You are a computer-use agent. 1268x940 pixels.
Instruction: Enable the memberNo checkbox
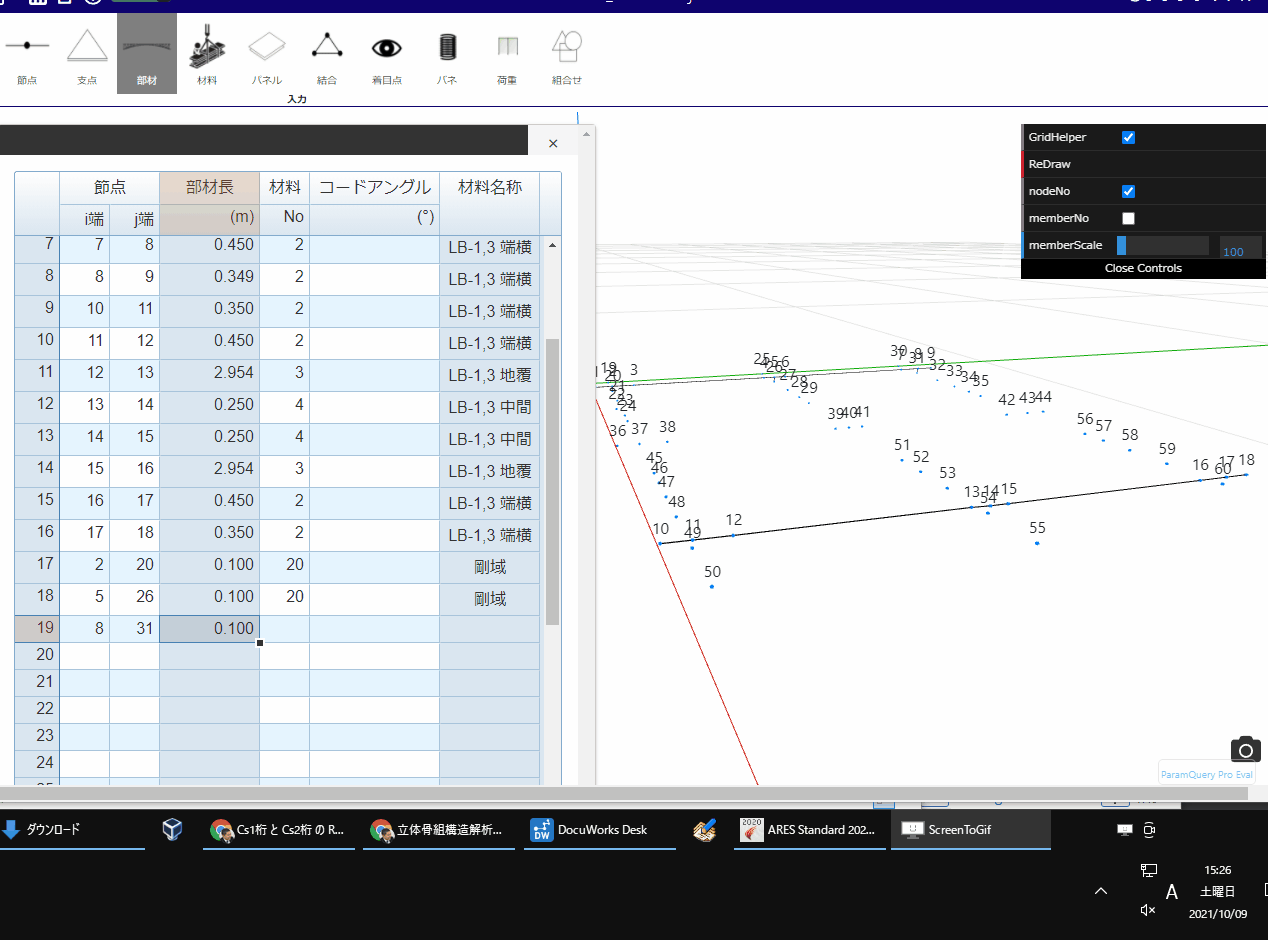coord(1128,218)
